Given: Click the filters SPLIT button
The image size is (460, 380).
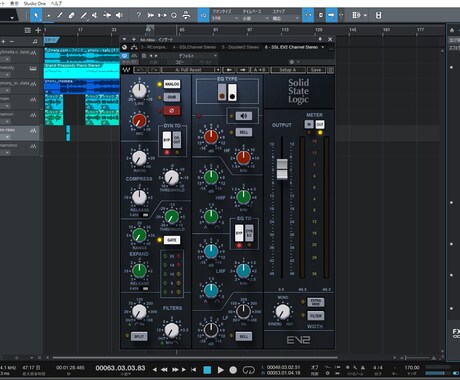Looking at the screenshot, I should [x=139, y=336].
